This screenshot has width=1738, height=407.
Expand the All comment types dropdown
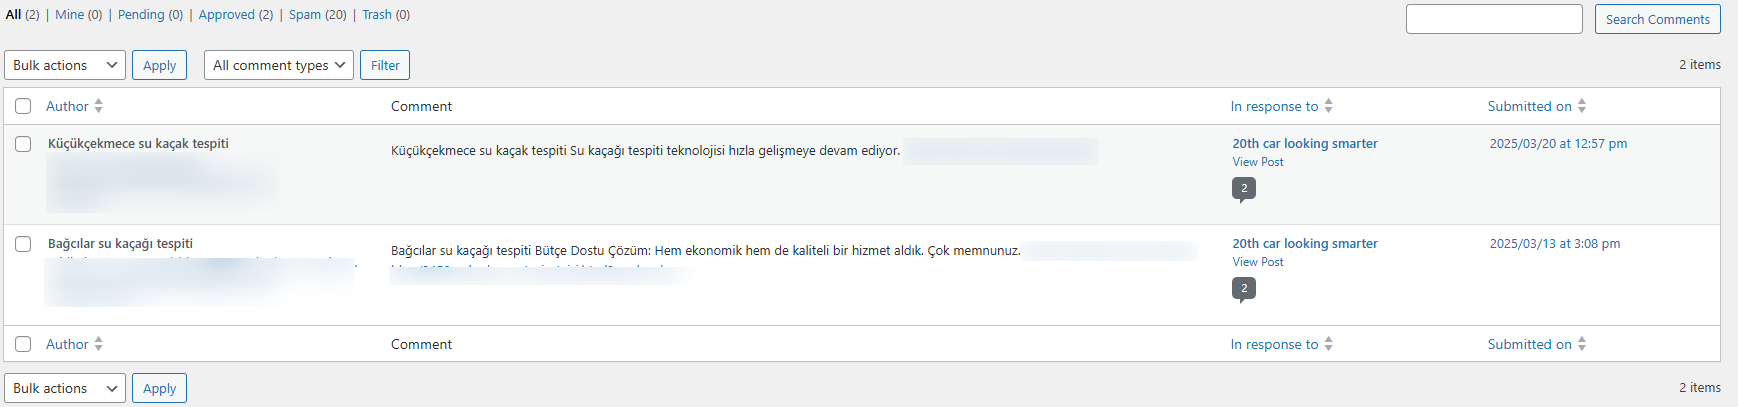coord(278,65)
